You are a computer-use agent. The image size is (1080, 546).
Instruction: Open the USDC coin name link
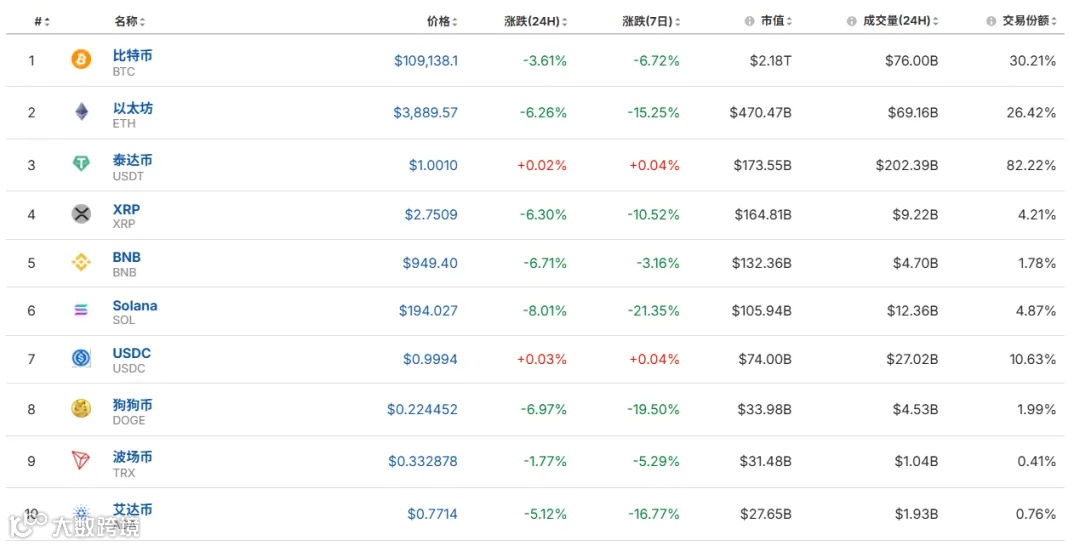point(132,353)
